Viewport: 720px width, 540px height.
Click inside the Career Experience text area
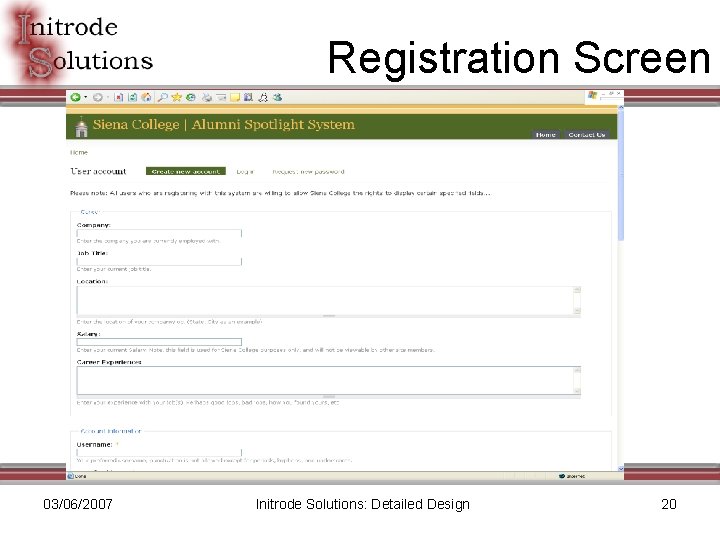(x=325, y=380)
